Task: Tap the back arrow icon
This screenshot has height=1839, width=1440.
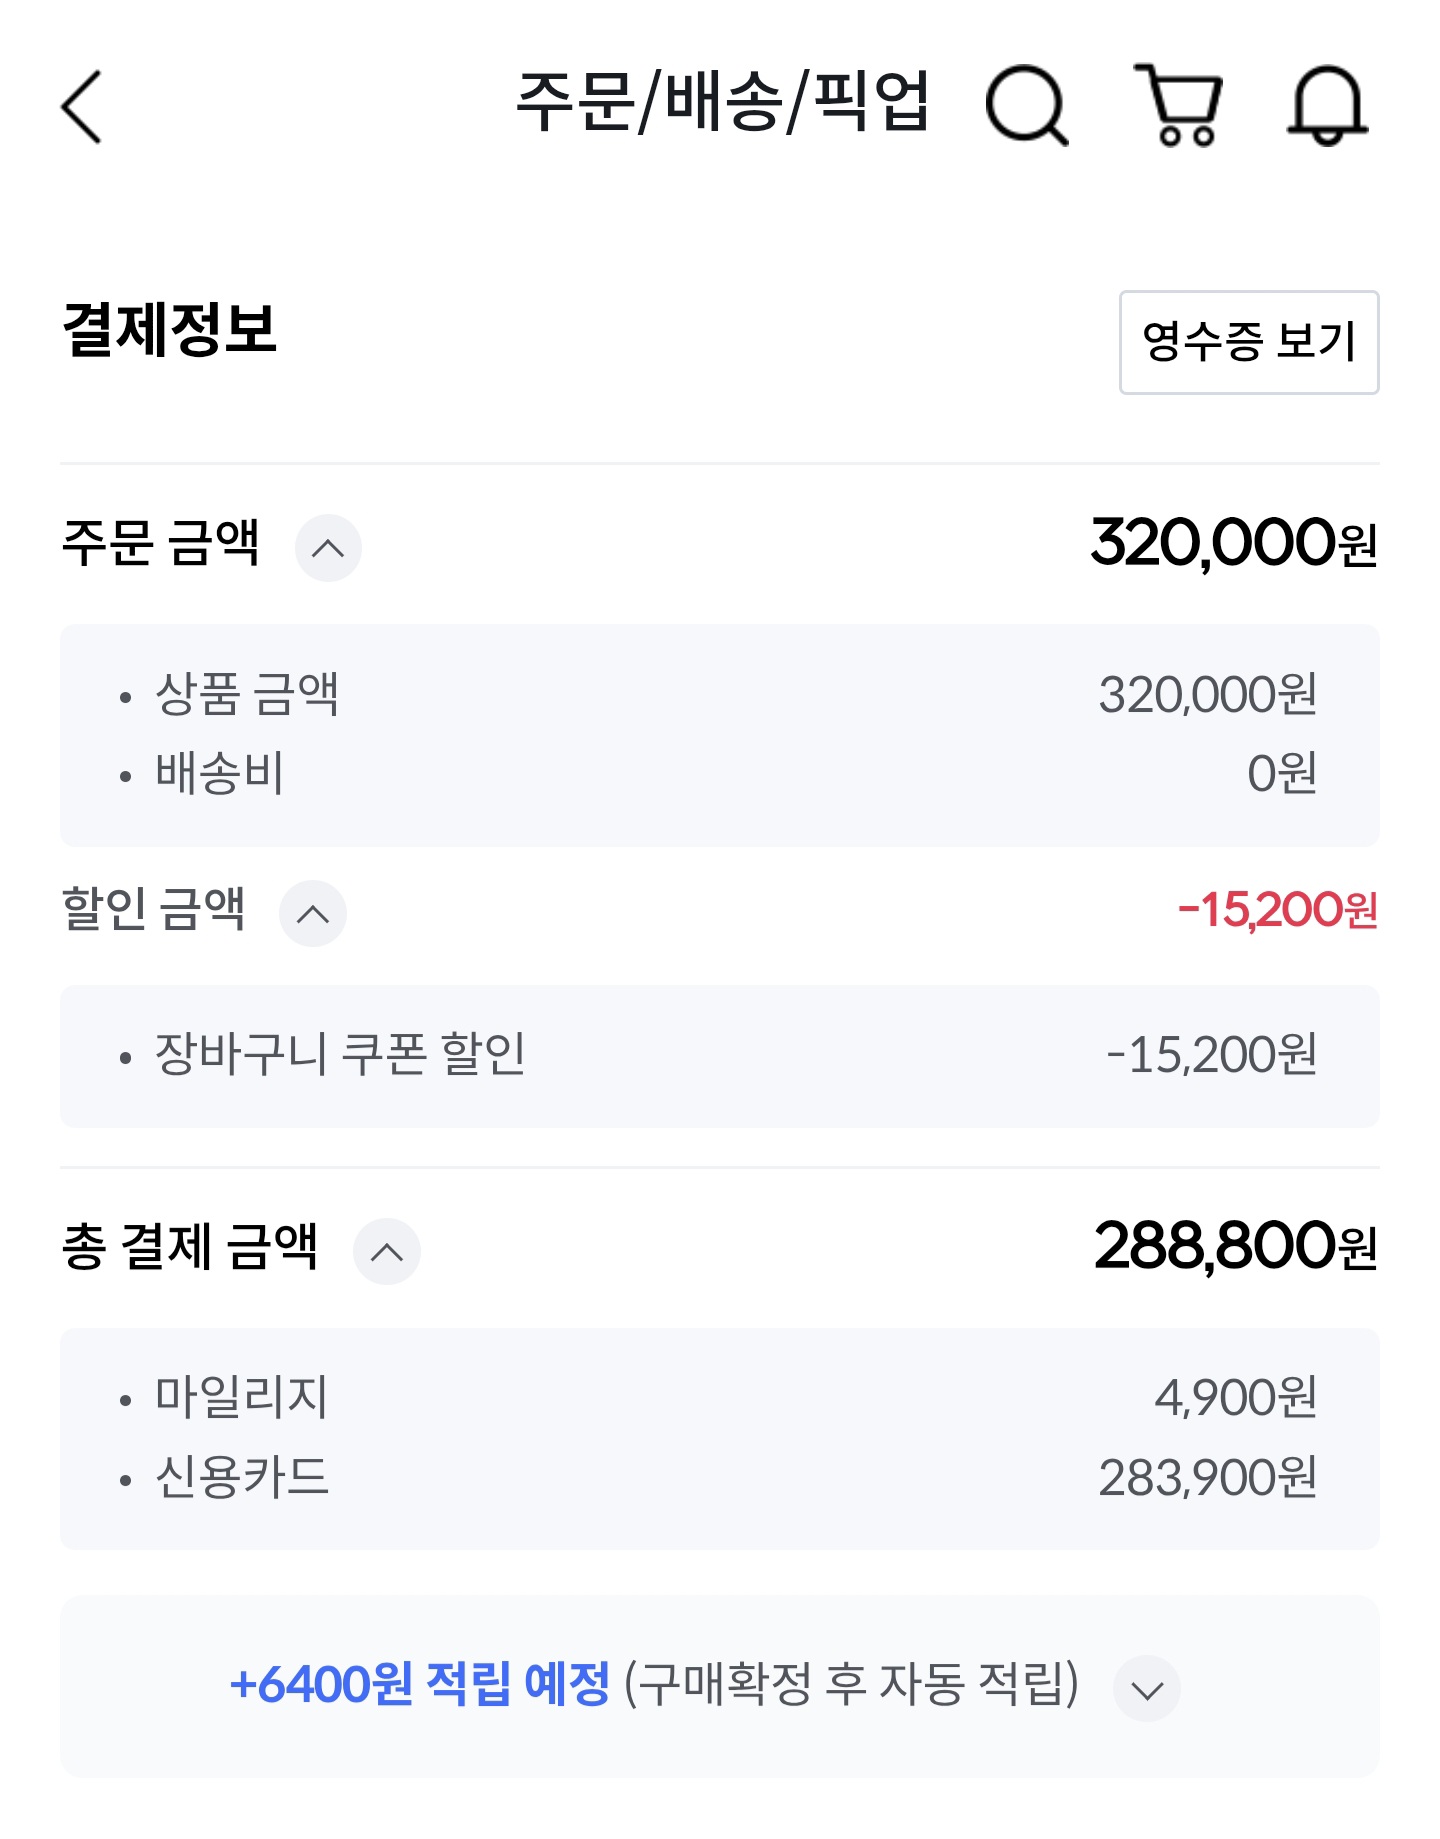Action: [82, 107]
